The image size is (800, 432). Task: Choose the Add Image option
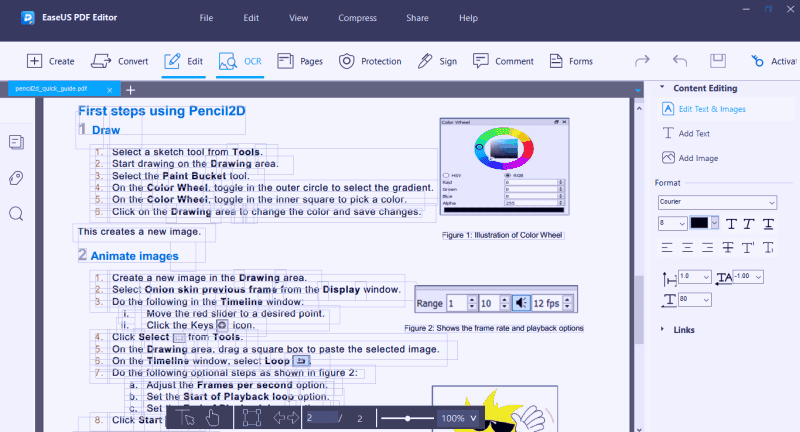pyautogui.click(x=690, y=158)
